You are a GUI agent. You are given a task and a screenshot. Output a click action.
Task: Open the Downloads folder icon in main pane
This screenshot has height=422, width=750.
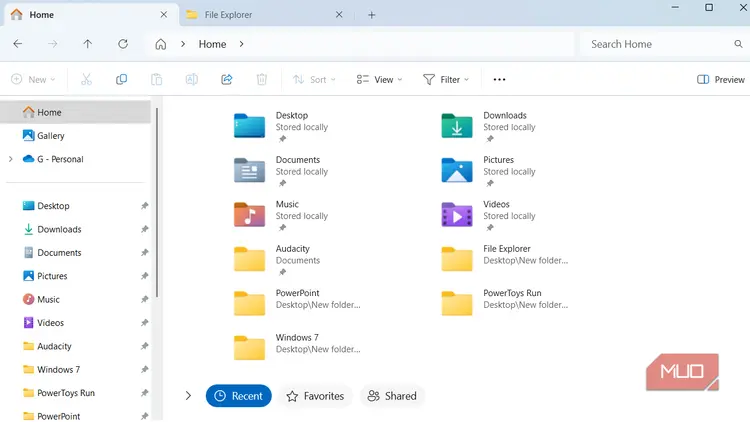pyautogui.click(x=457, y=126)
